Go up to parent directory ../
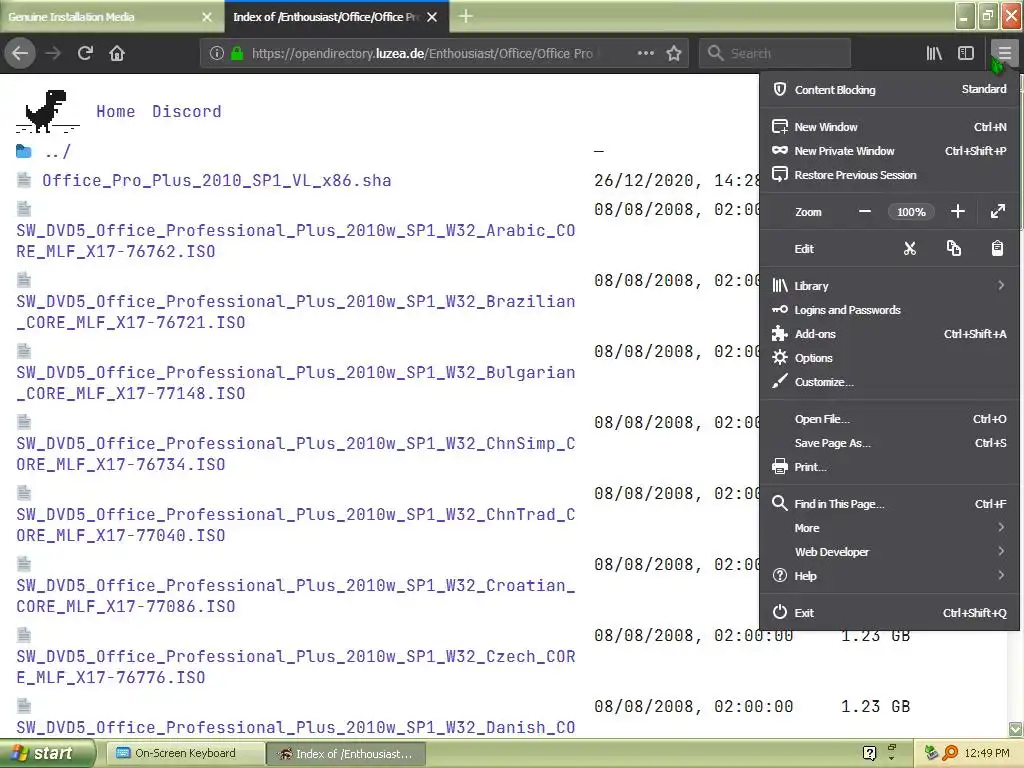This screenshot has height=768, width=1024. [57, 152]
